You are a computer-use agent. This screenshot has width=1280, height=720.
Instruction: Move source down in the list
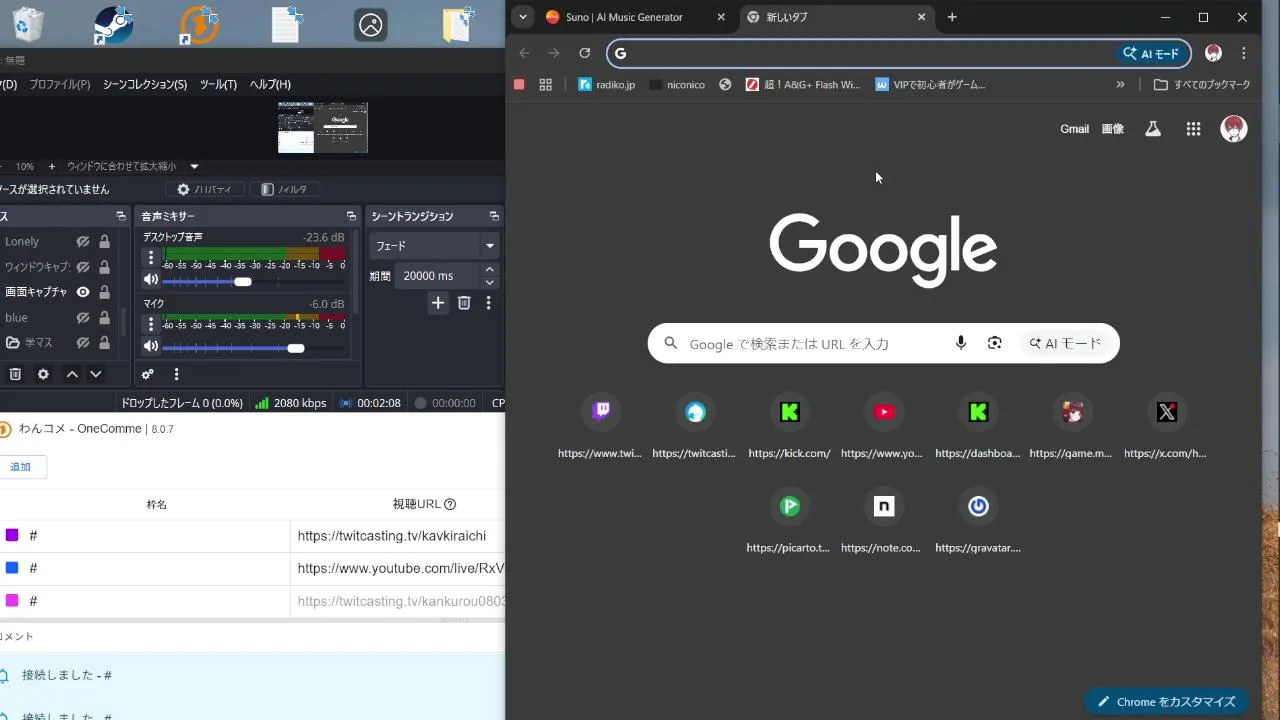pyautogui.click(x=96, y=374)
